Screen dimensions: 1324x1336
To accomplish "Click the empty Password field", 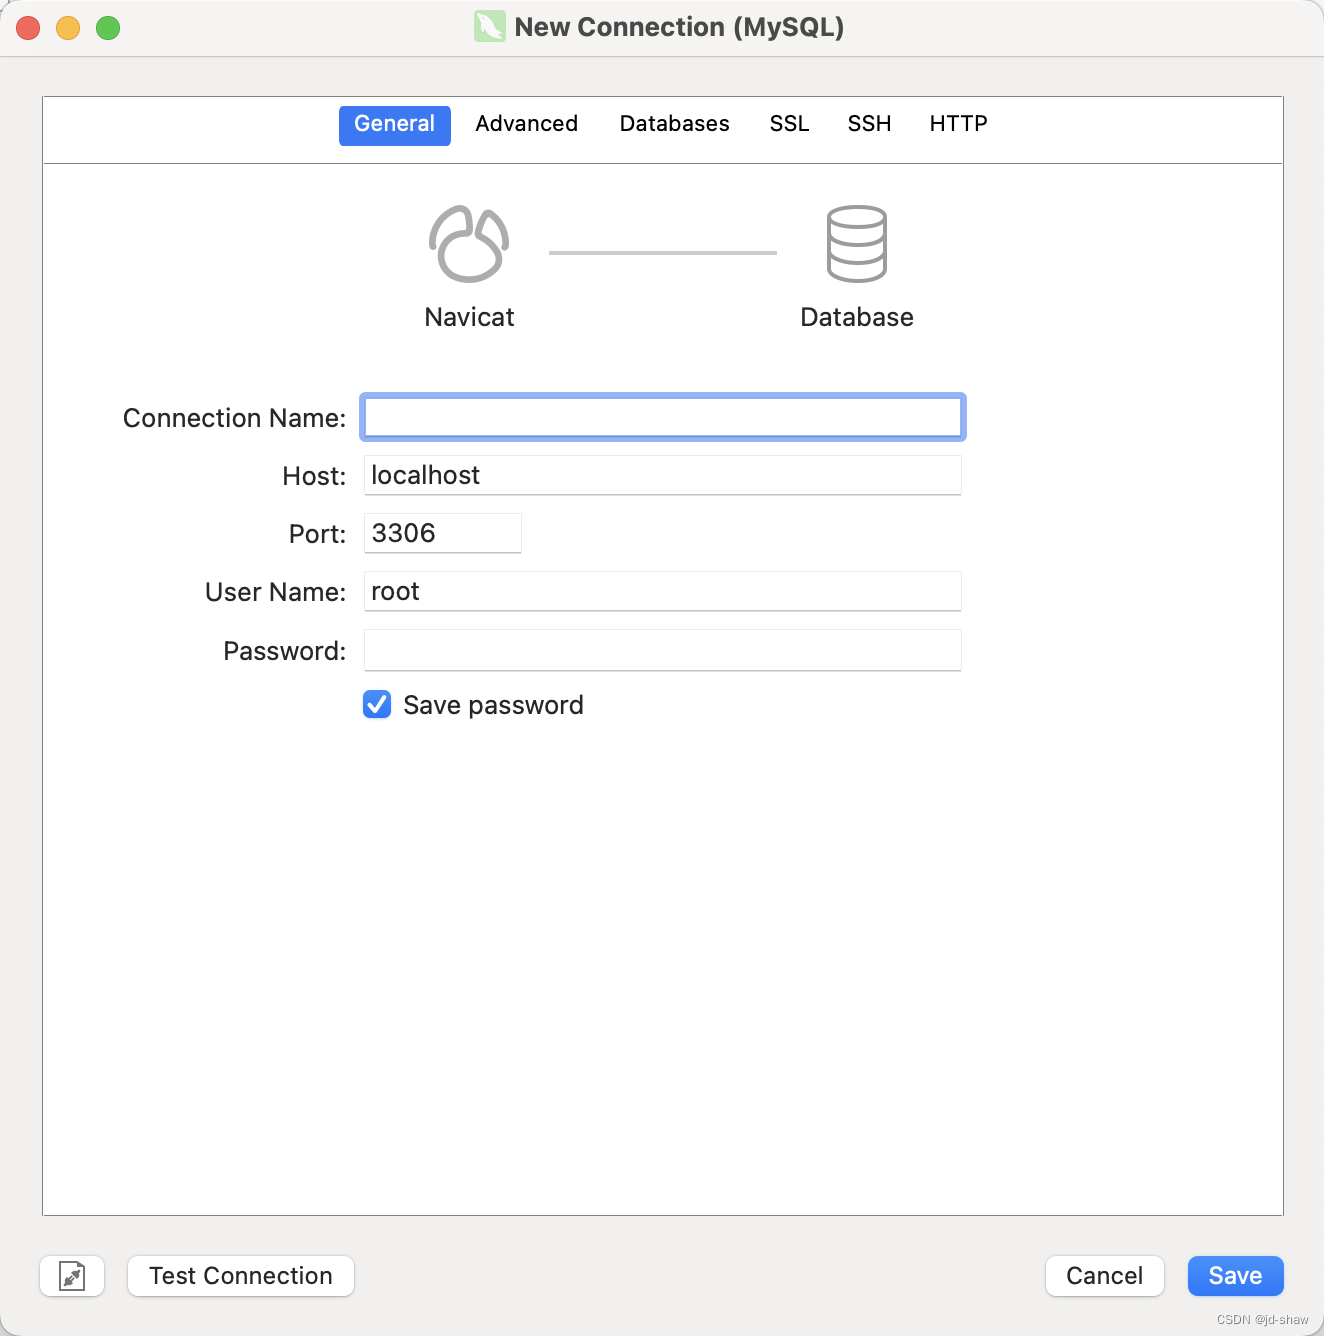I will click(663, 650).
